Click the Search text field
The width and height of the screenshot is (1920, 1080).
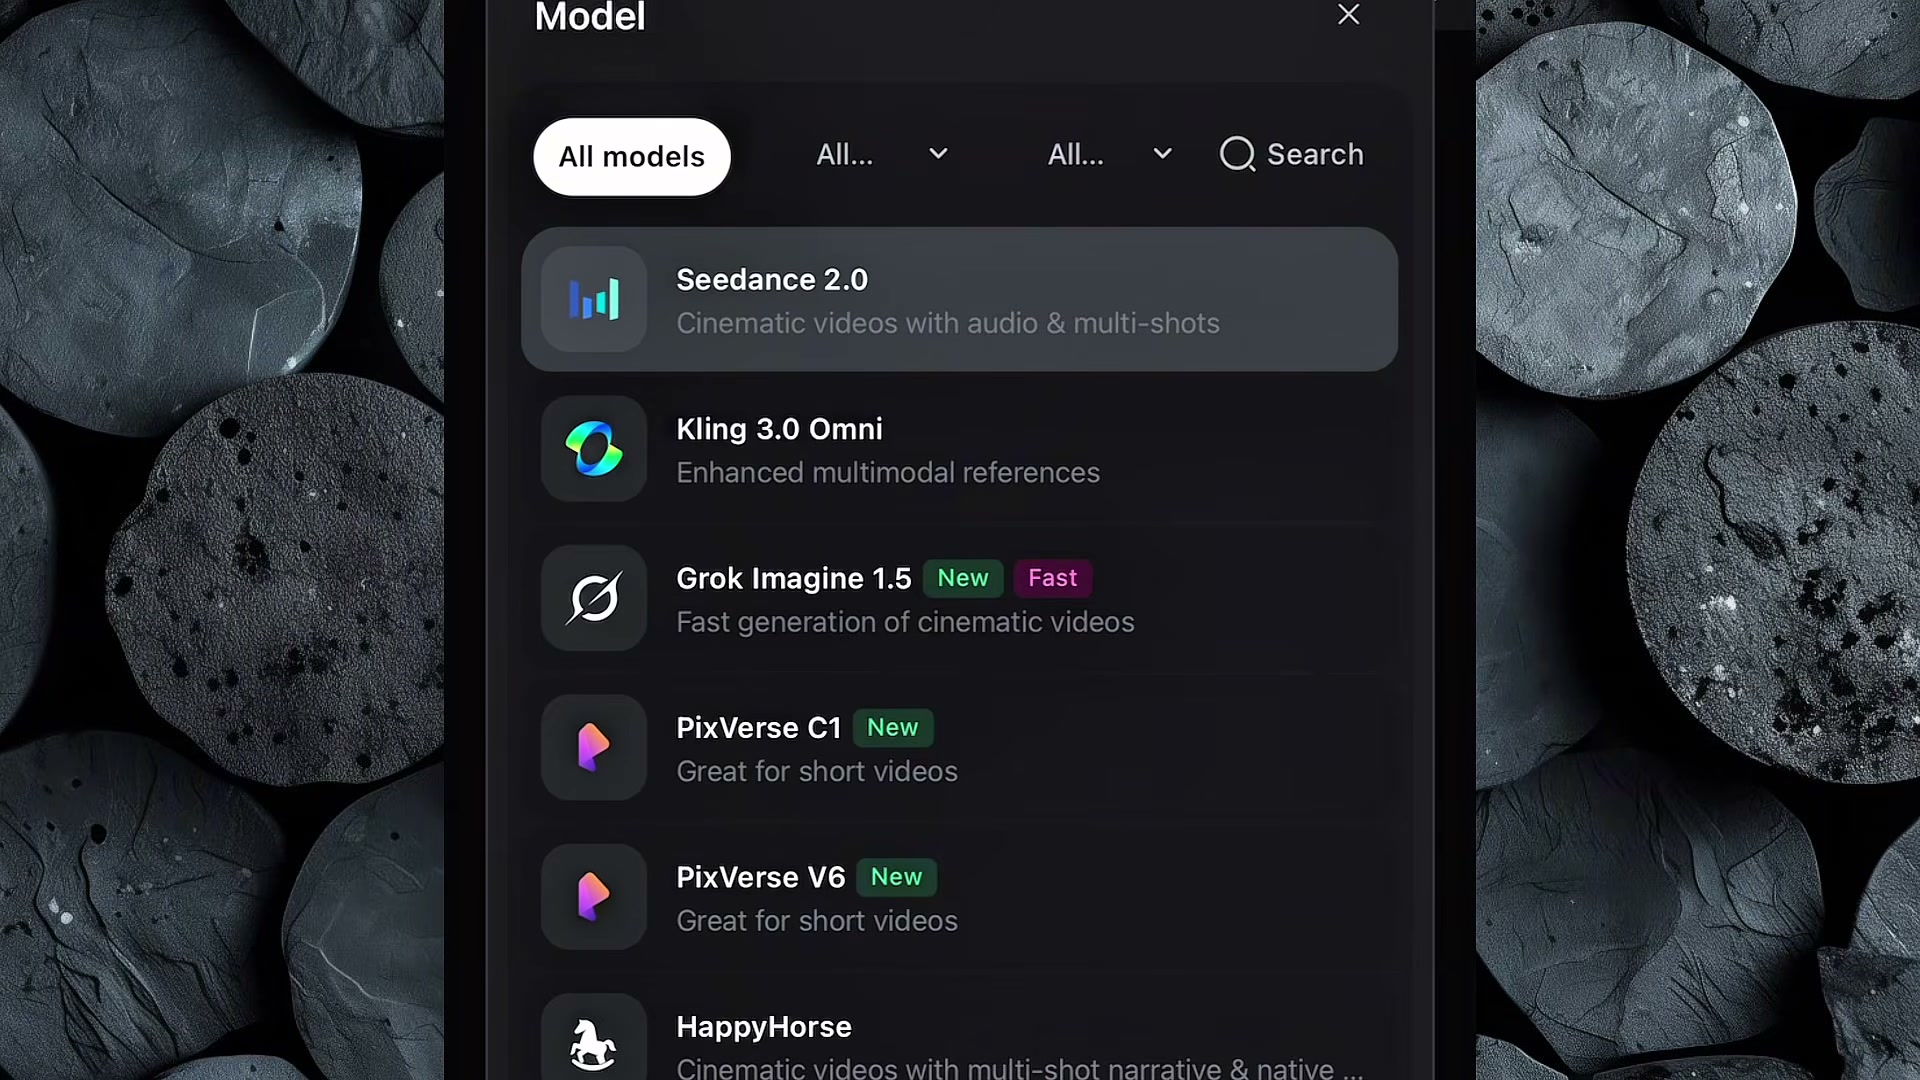tap(1291, 155)
